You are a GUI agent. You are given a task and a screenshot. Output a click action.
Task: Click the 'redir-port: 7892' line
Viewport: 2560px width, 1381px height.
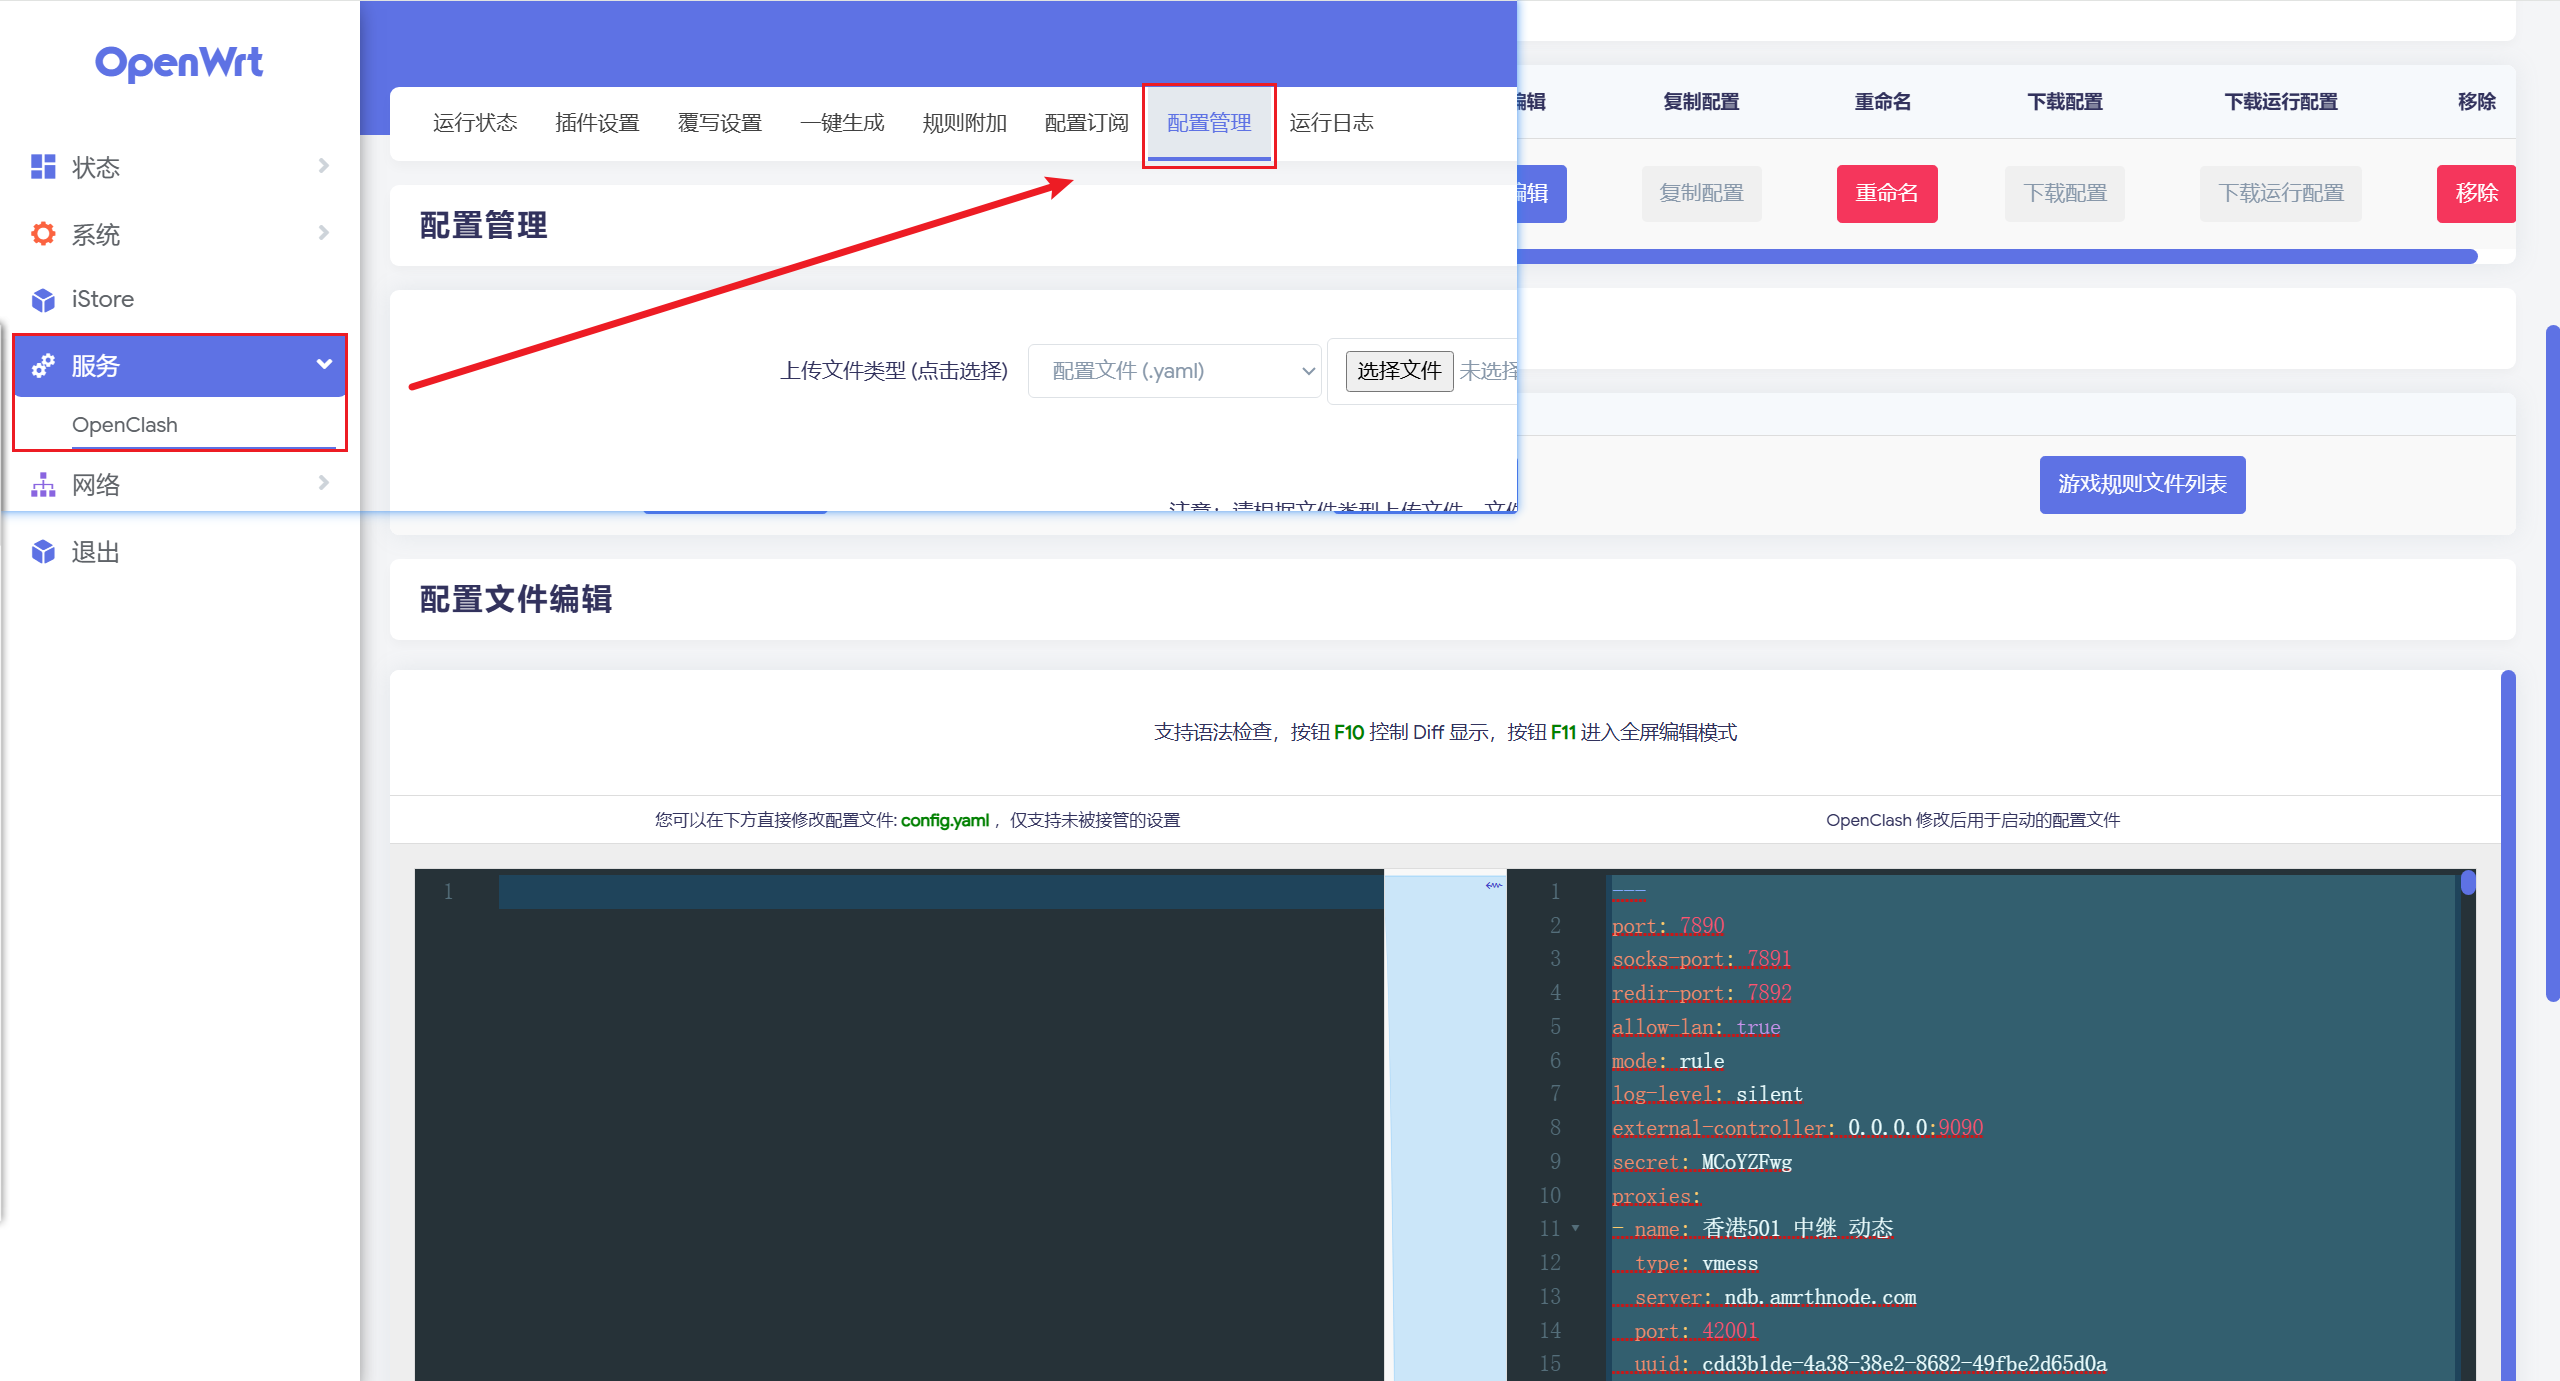[1701, 993]
